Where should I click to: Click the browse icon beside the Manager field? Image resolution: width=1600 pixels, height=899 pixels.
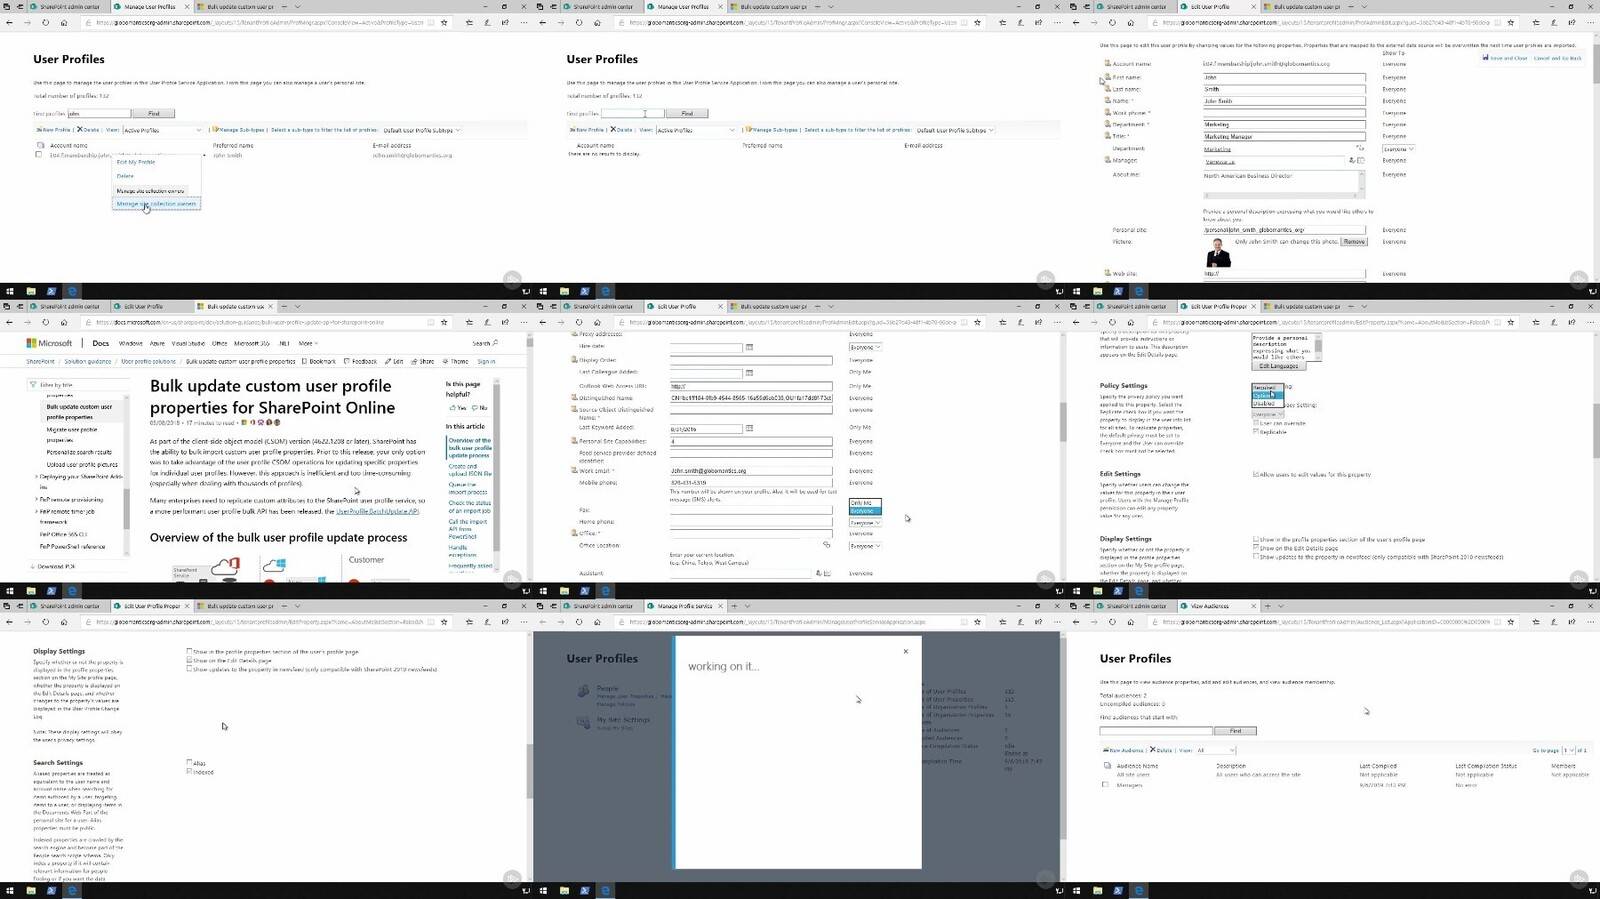1361,160
